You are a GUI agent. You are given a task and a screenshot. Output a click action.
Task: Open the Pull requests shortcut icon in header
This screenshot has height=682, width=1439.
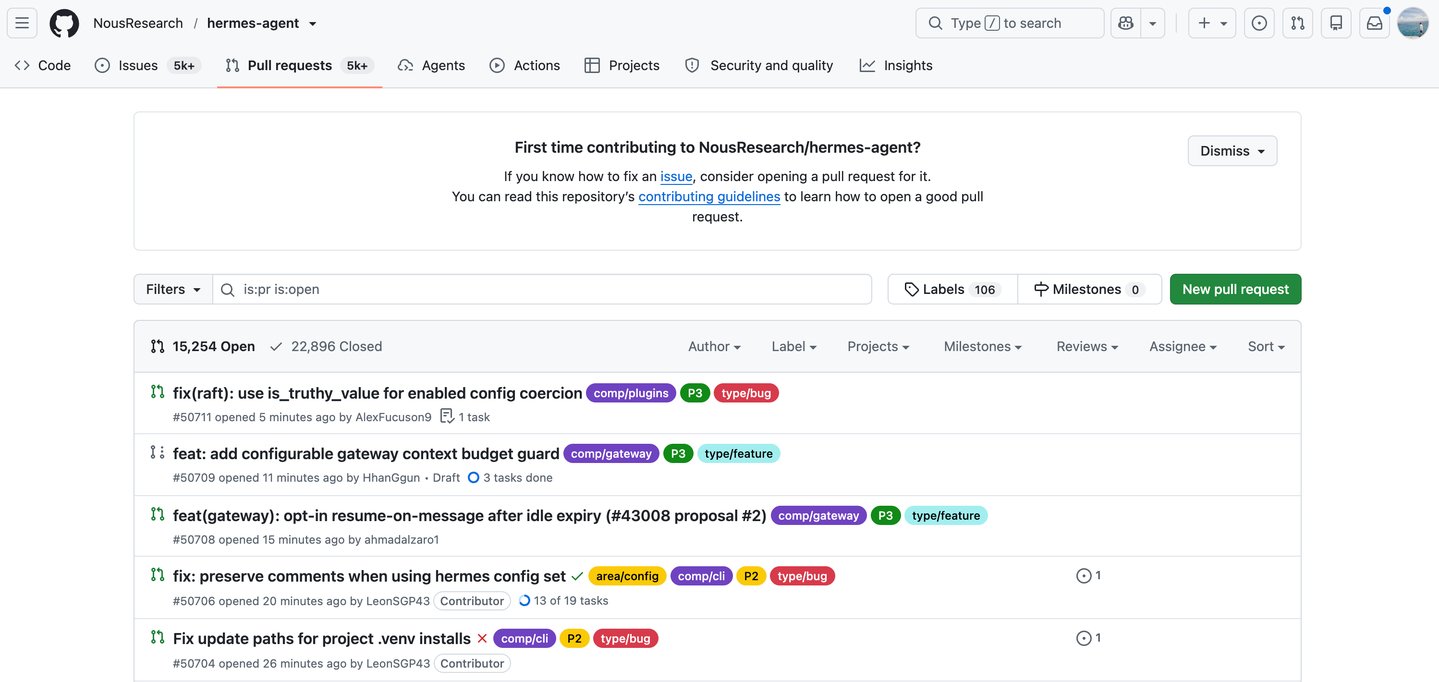tap(1297, 23)
